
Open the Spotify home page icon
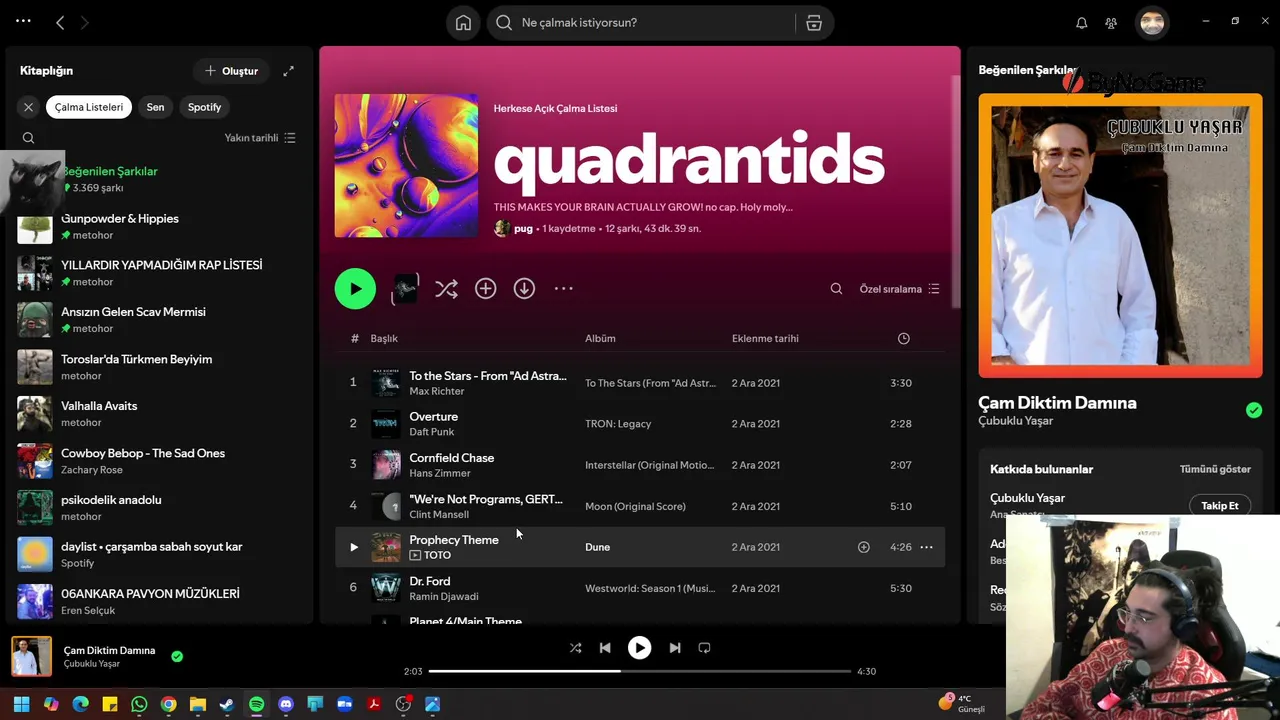pos(463,23)
